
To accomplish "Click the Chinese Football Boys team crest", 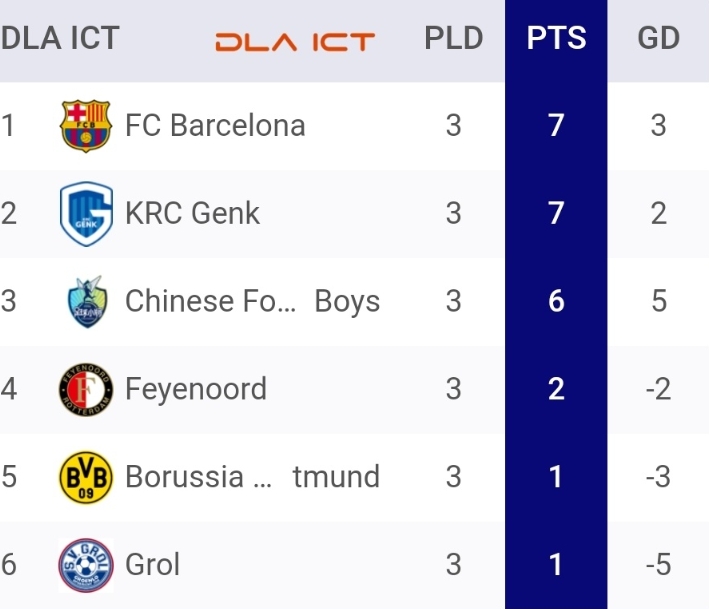I will 87,302.
